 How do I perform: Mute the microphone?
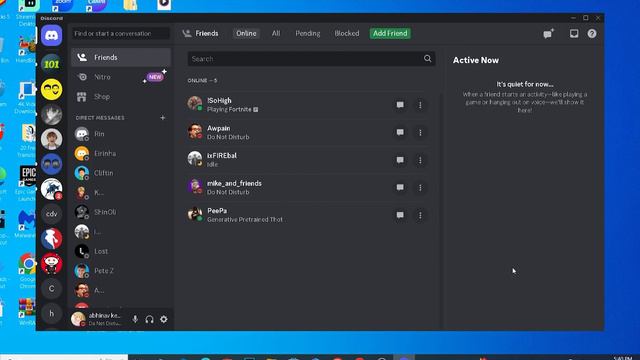click(135, 319)
